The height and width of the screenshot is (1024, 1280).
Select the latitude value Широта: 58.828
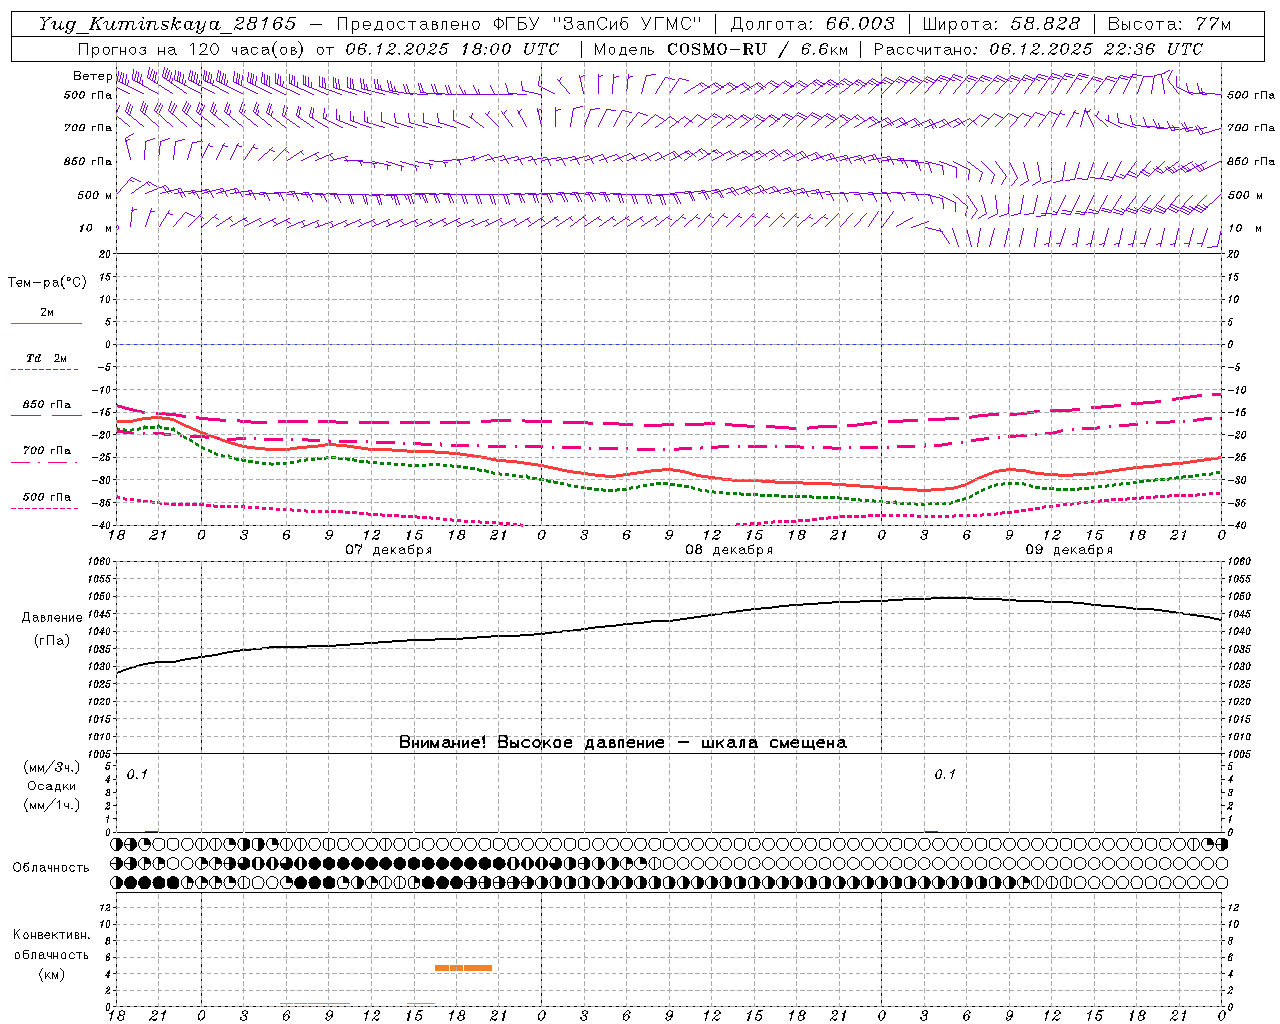pyautogui.click(x=1001, y=24)
